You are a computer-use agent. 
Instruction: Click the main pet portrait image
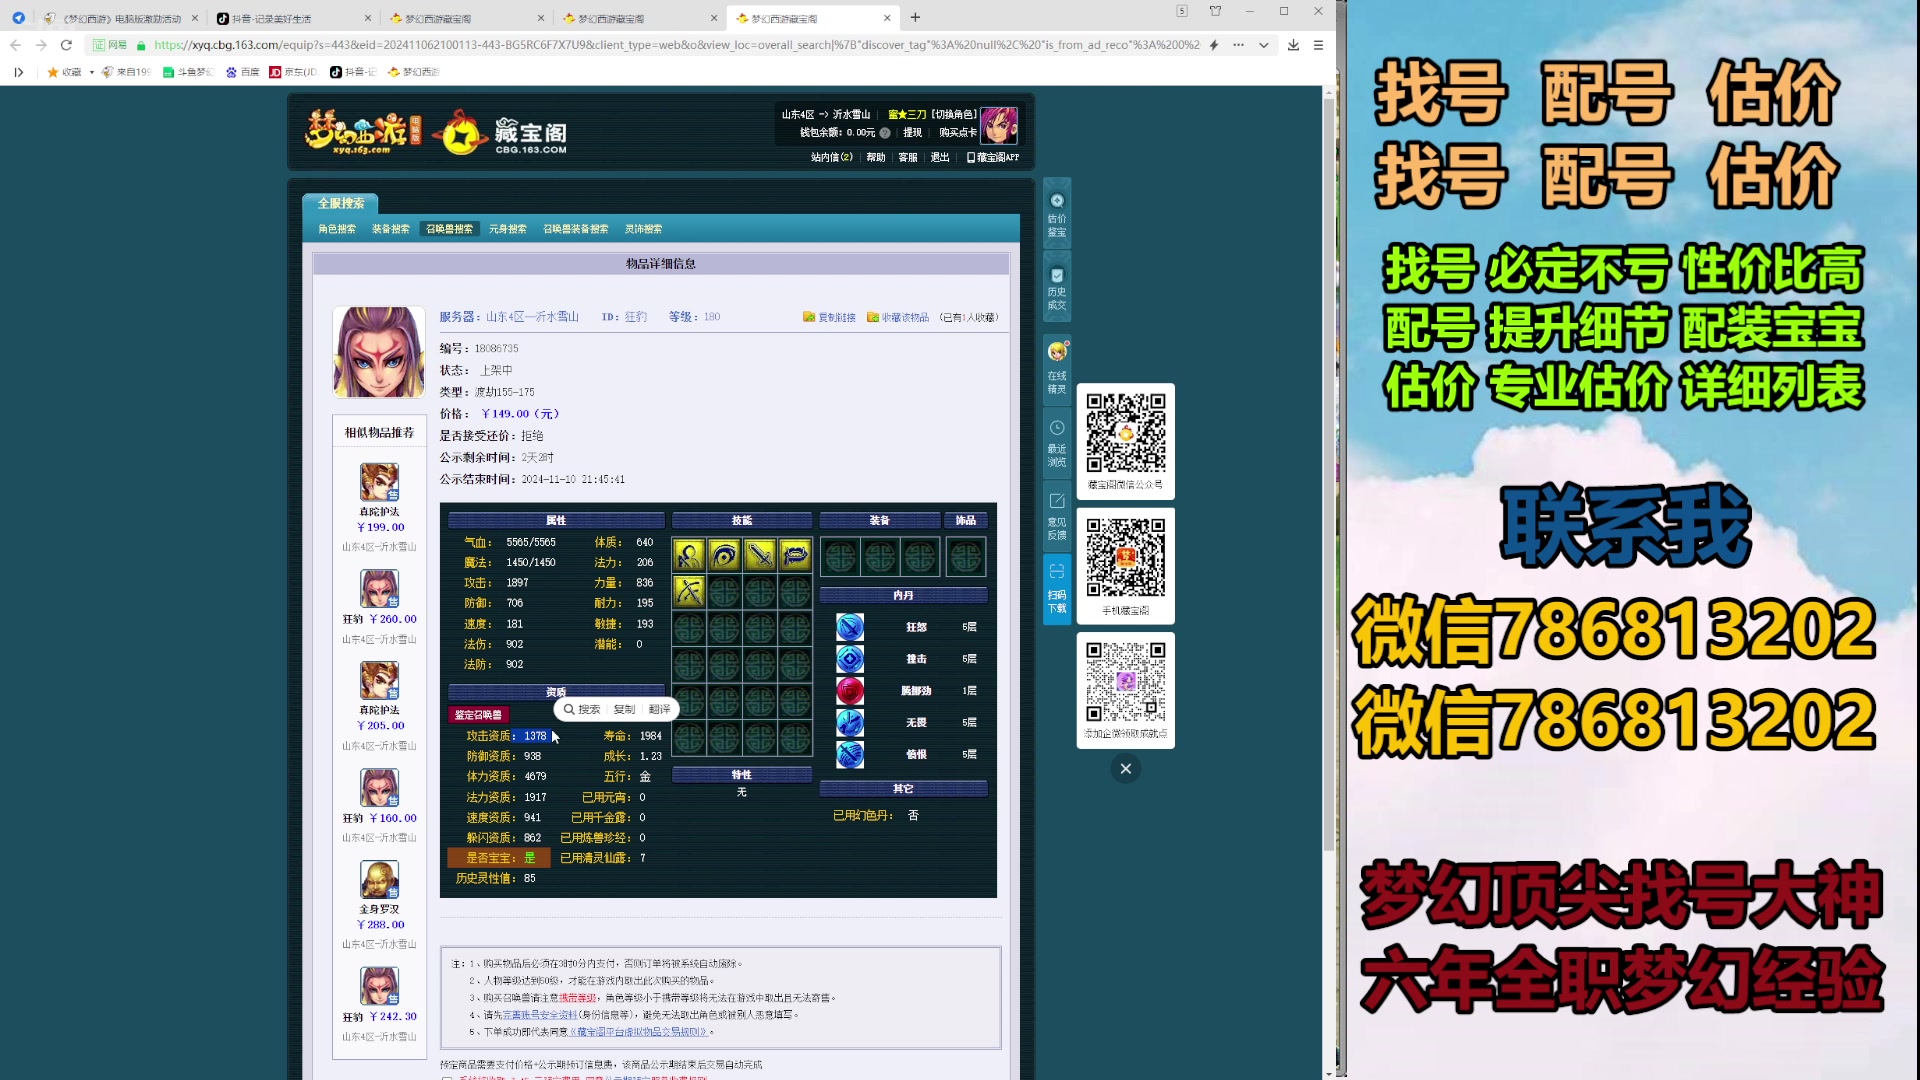coord(379,352)
